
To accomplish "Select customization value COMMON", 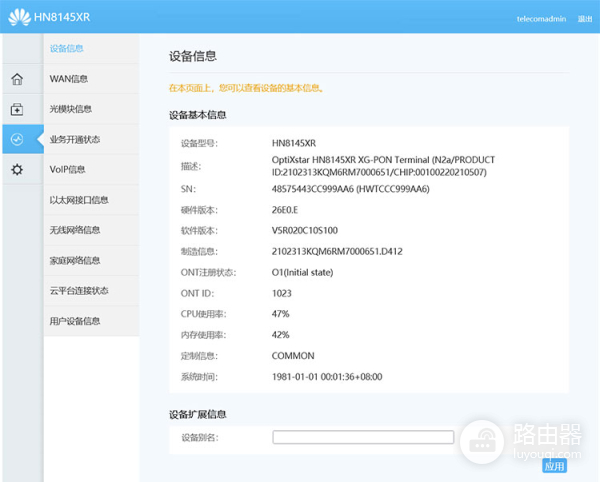I will (293, 356).
